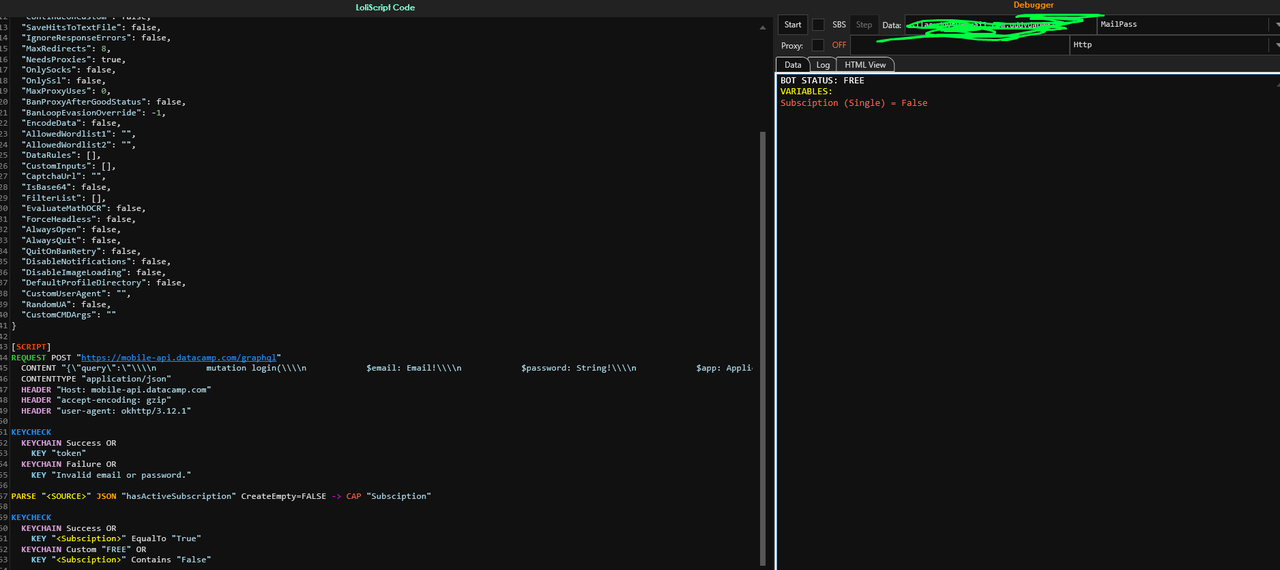This screenshot has width=1280, height=570.
Task: Click the "EvaluateMathOCR": false line
Action: click(x=83, y=209)
